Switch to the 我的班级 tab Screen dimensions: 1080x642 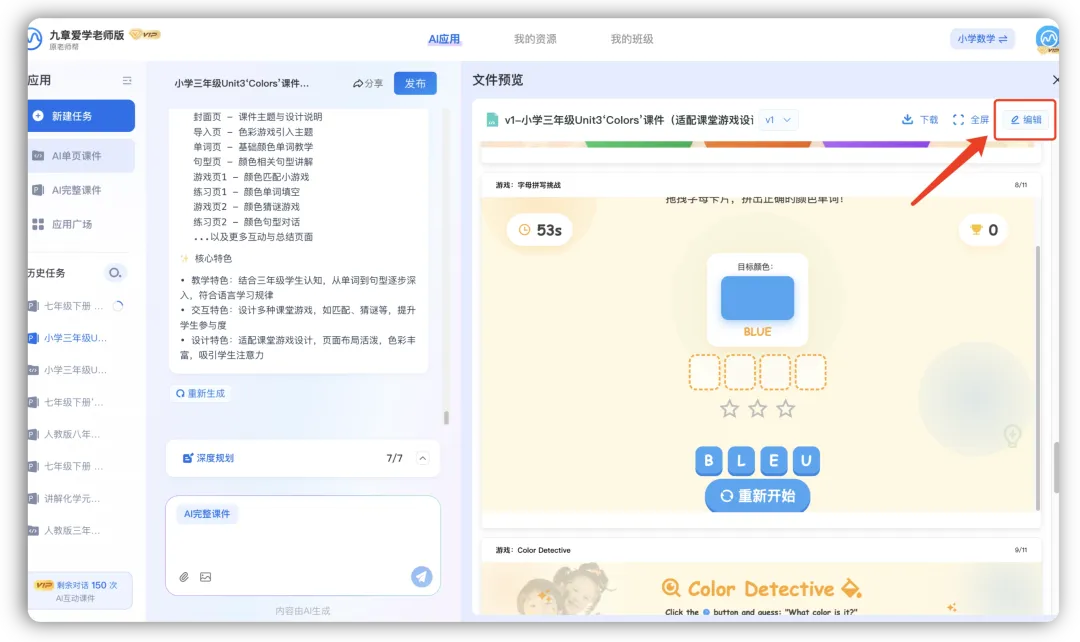click(x=632, y=39)
